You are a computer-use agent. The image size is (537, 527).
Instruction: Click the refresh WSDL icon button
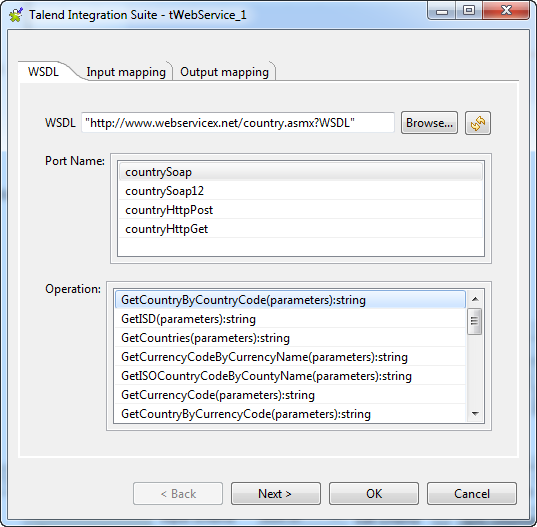click(477, 123)
